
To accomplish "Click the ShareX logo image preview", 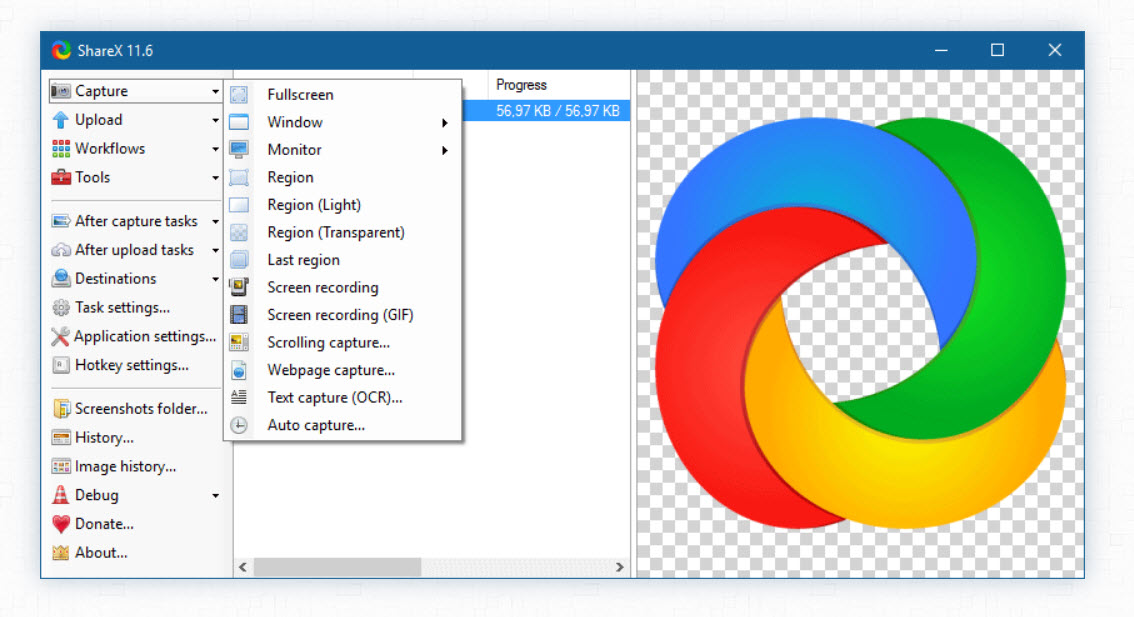I will click(860, 323).
